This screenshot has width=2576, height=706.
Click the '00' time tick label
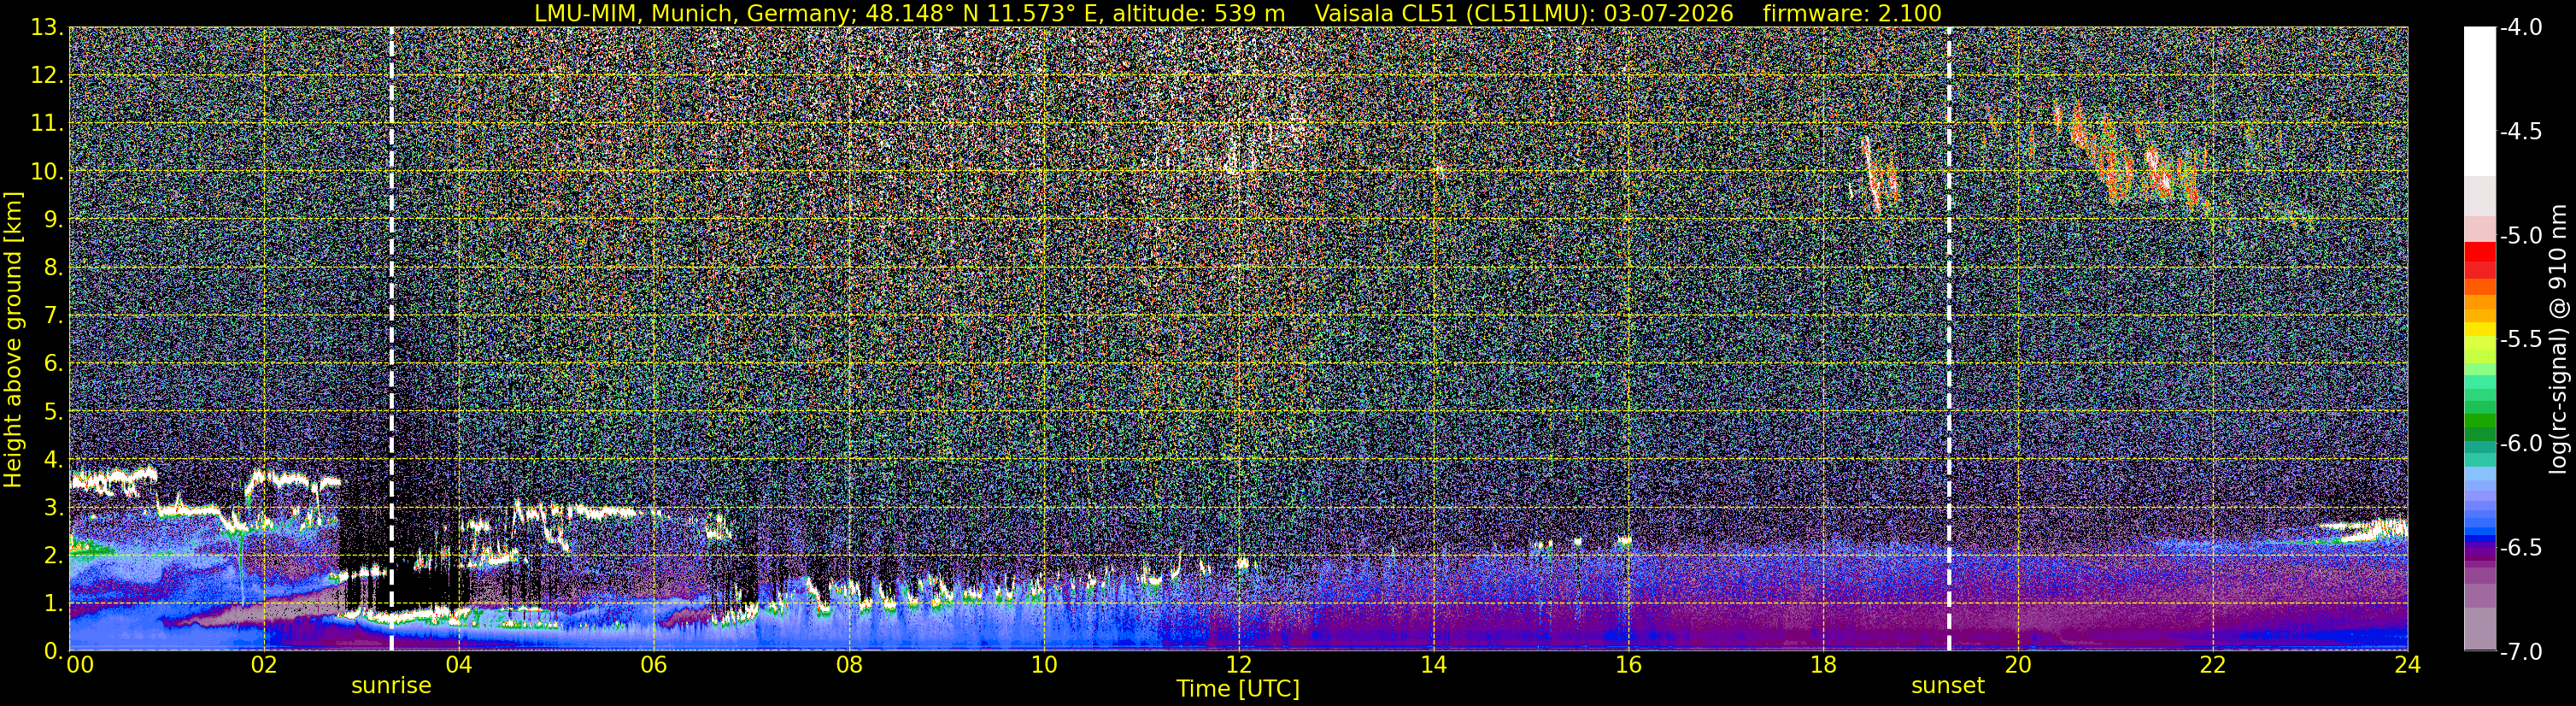(x=80, y=664)
